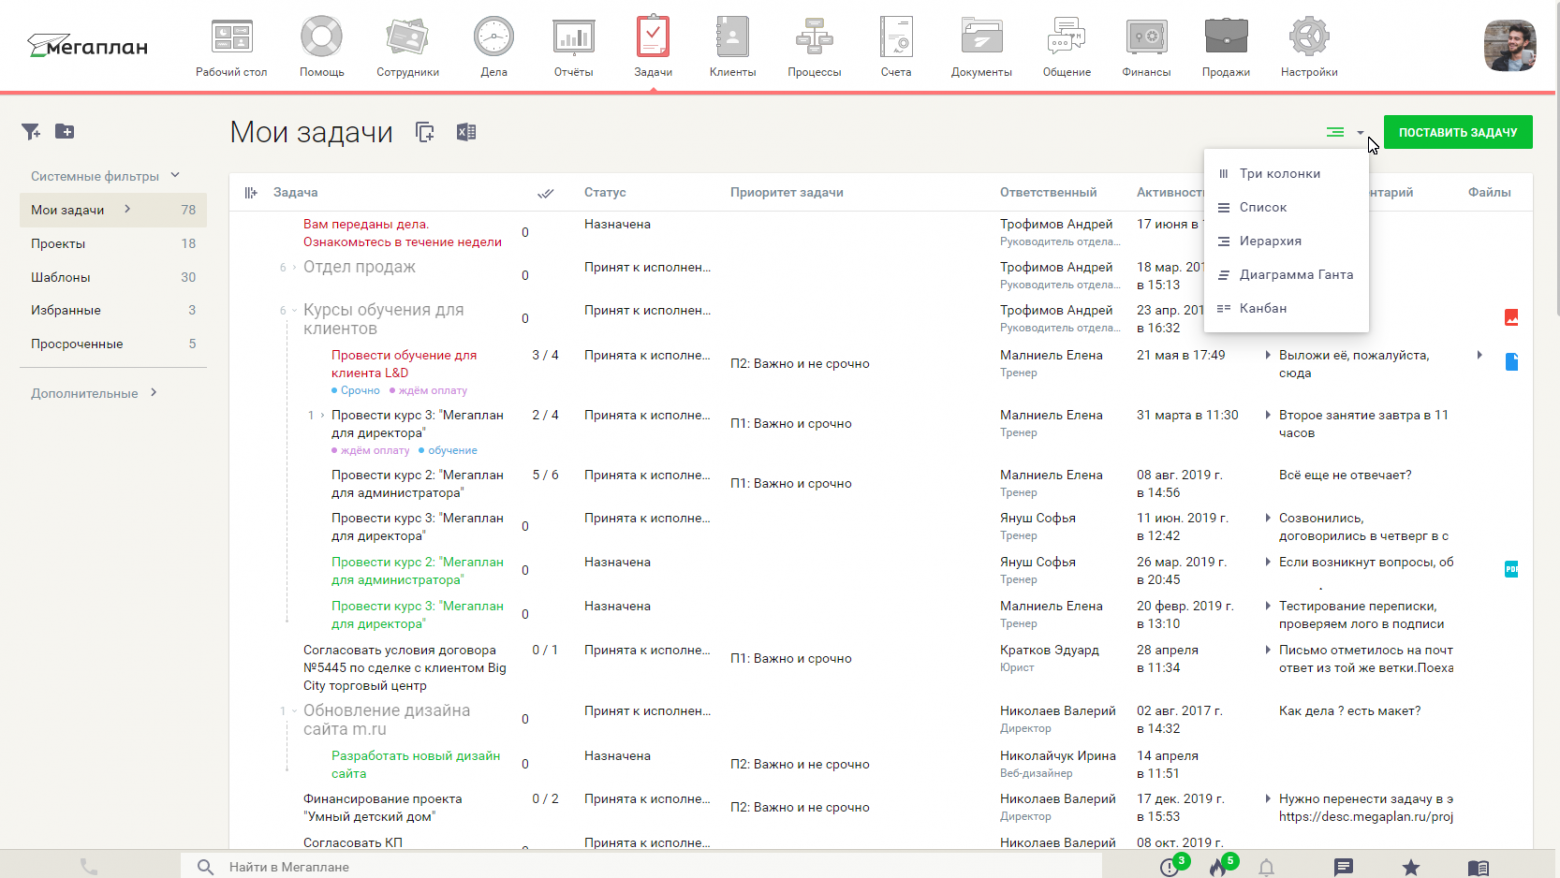
Task: Open filter icon in left sidebar
Action: click(x=31, y=131)
